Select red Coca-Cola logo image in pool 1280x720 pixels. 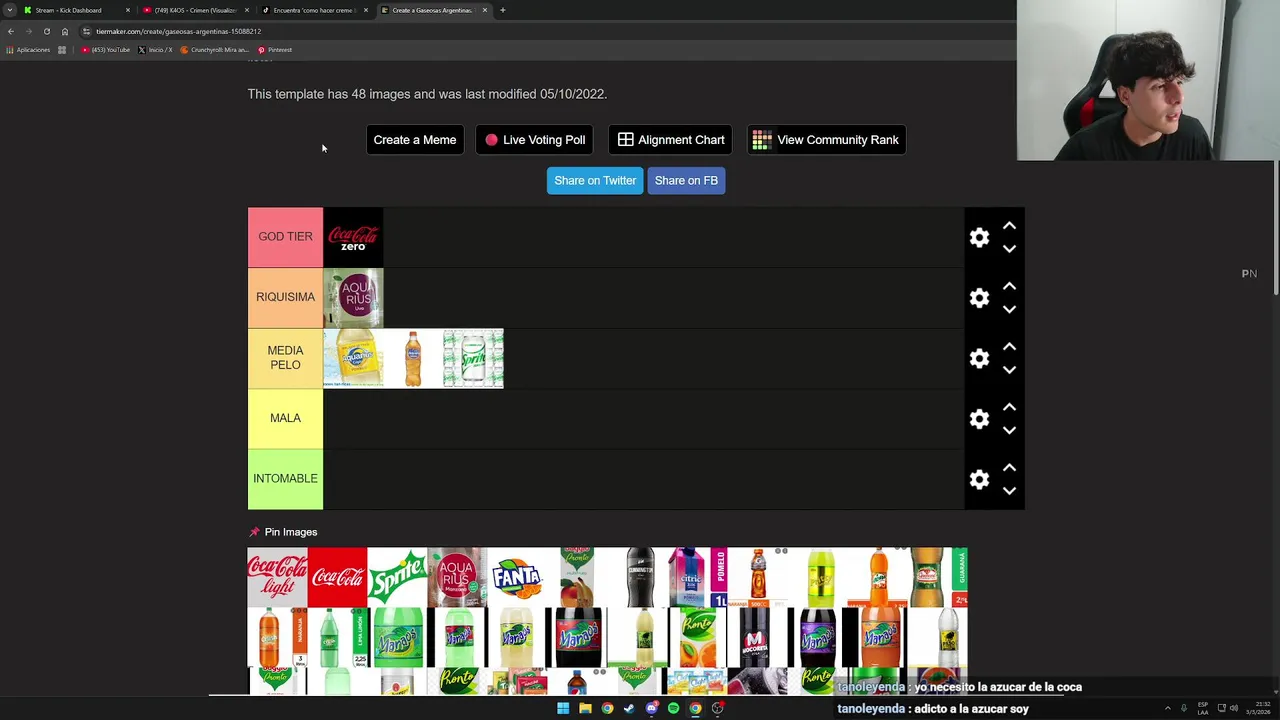coord(337,577)
